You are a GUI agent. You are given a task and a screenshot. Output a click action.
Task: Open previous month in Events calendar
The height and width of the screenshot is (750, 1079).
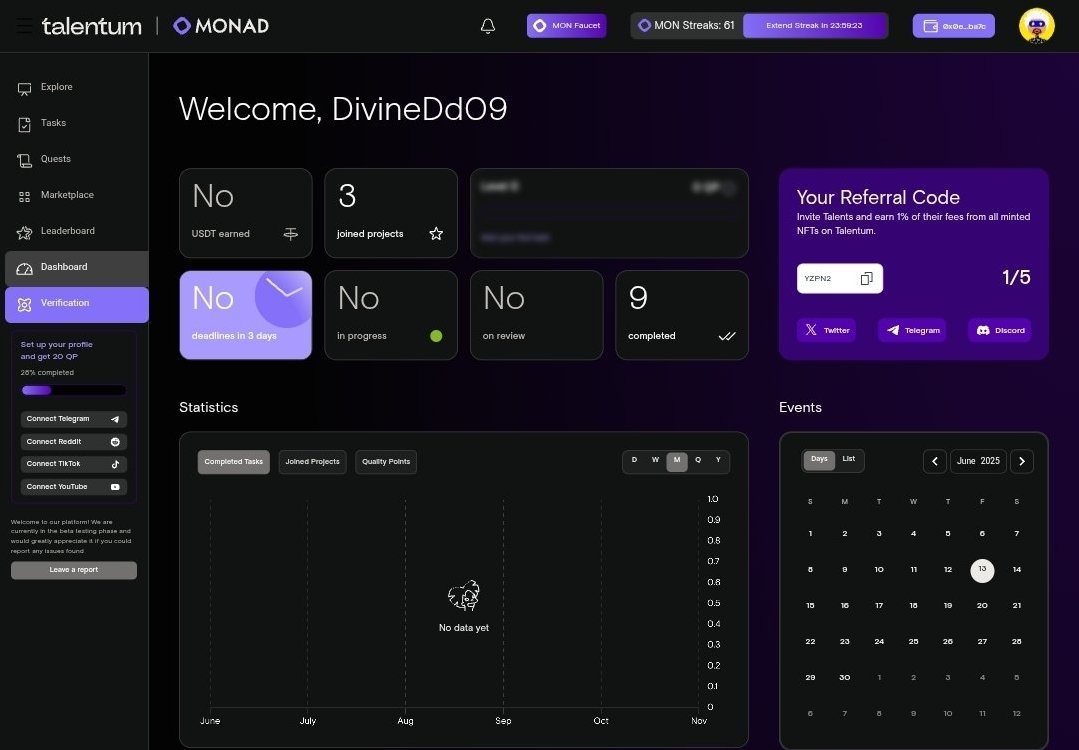934,461
